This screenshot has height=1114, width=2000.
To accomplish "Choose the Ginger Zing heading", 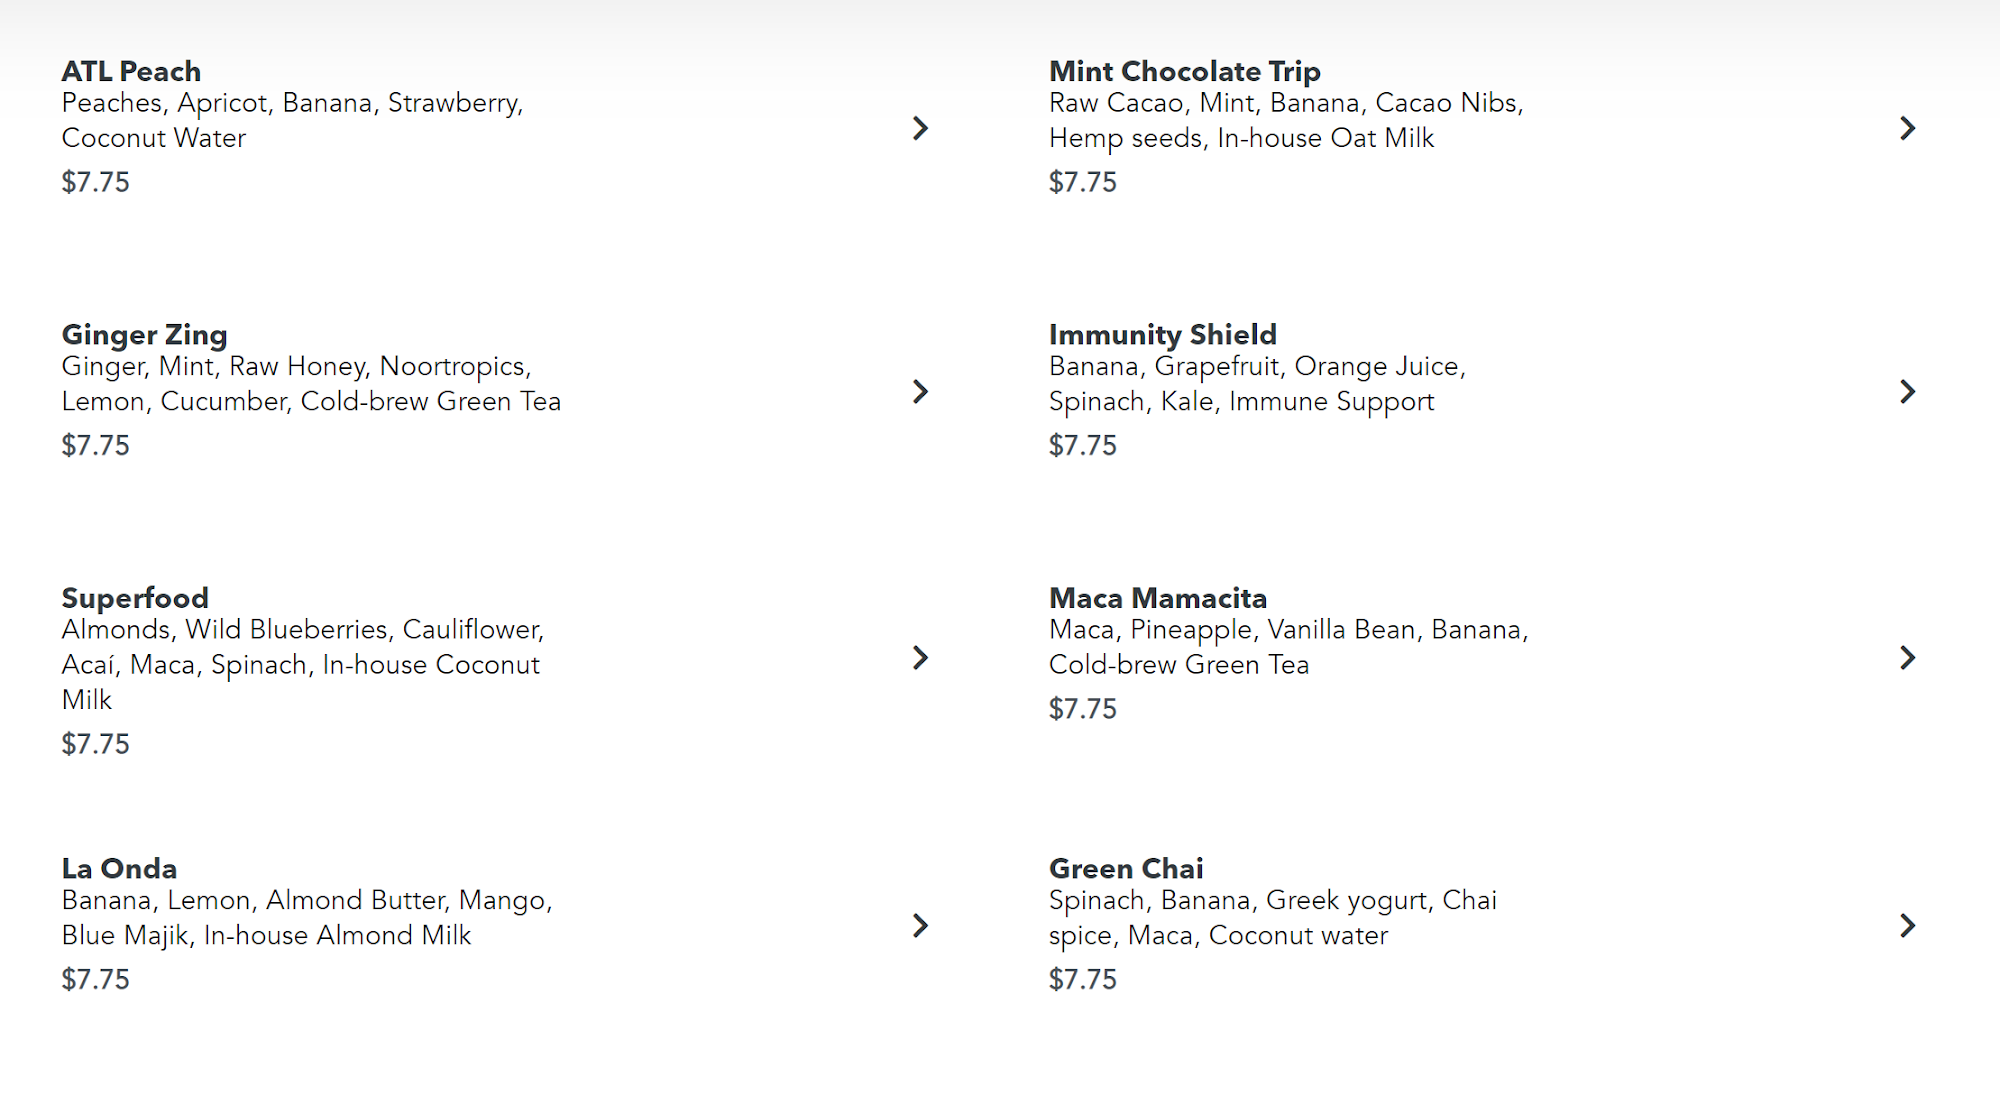I will click(x=144, y=334).
